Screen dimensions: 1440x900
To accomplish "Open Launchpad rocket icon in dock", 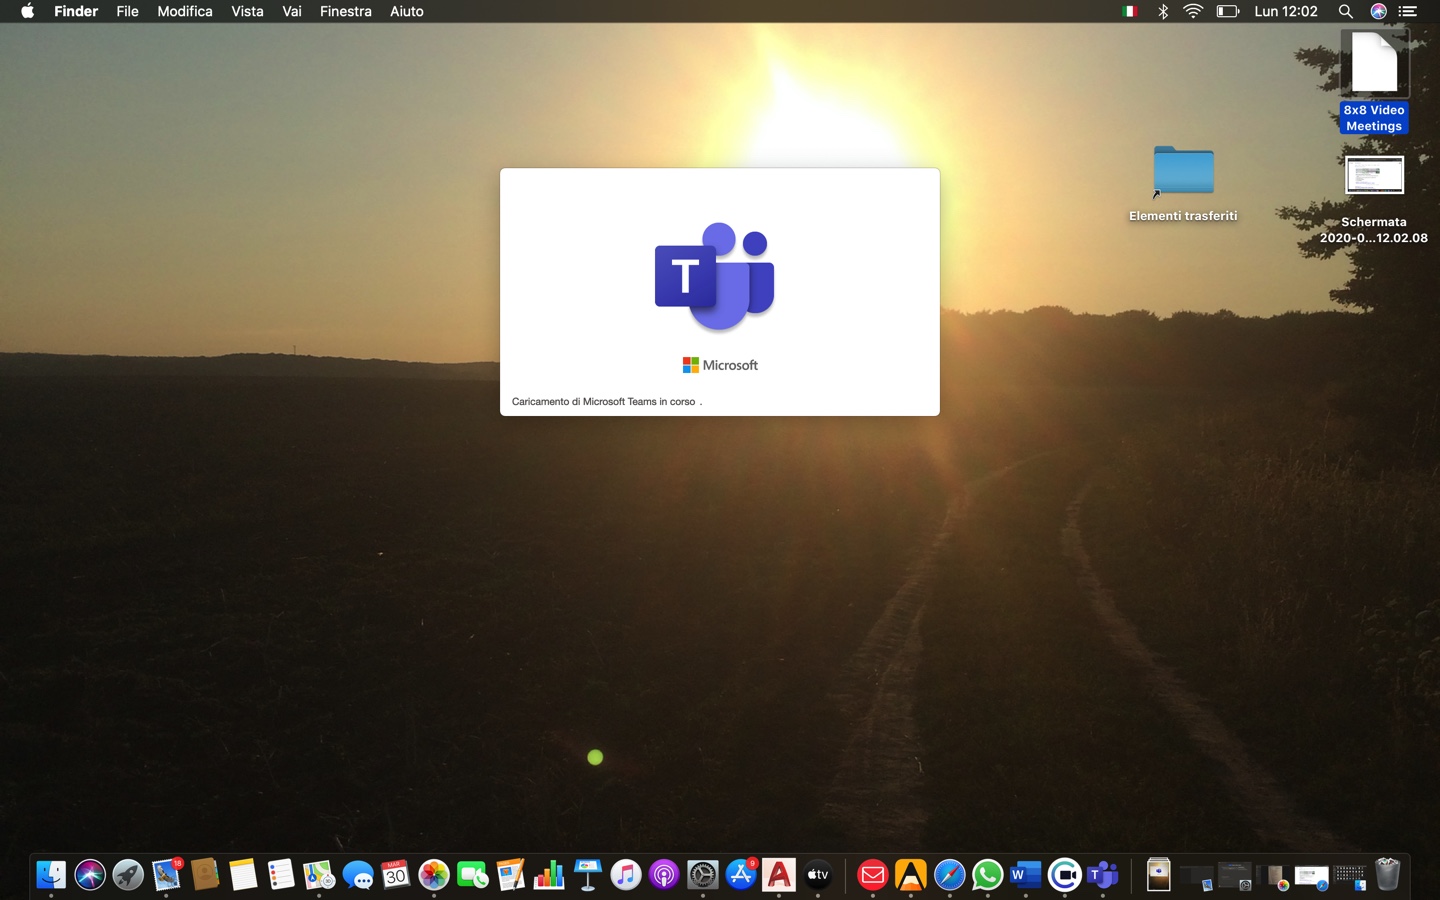I will 128,875.
